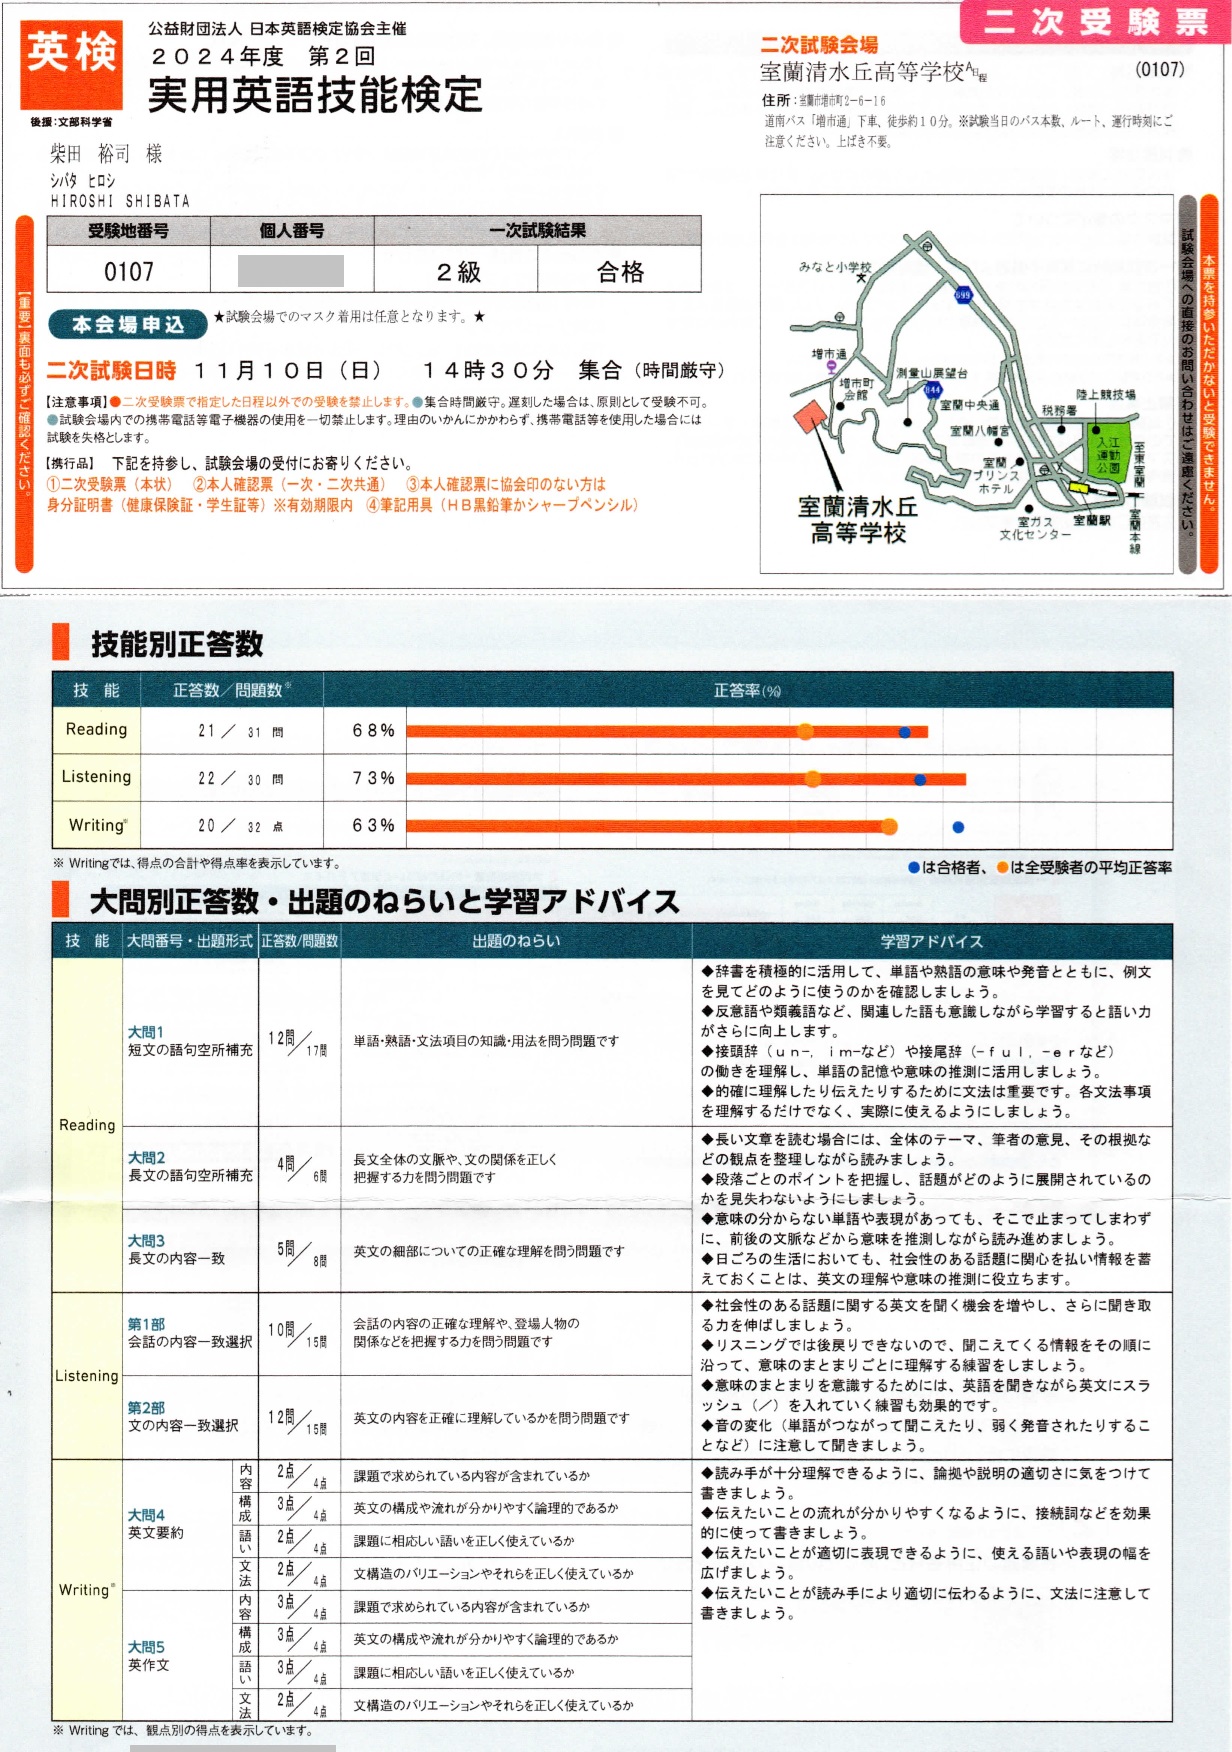Click the 学習アドバイス column header
The height and width of the screenshot is (1752, 1232).
click(931, 942)
